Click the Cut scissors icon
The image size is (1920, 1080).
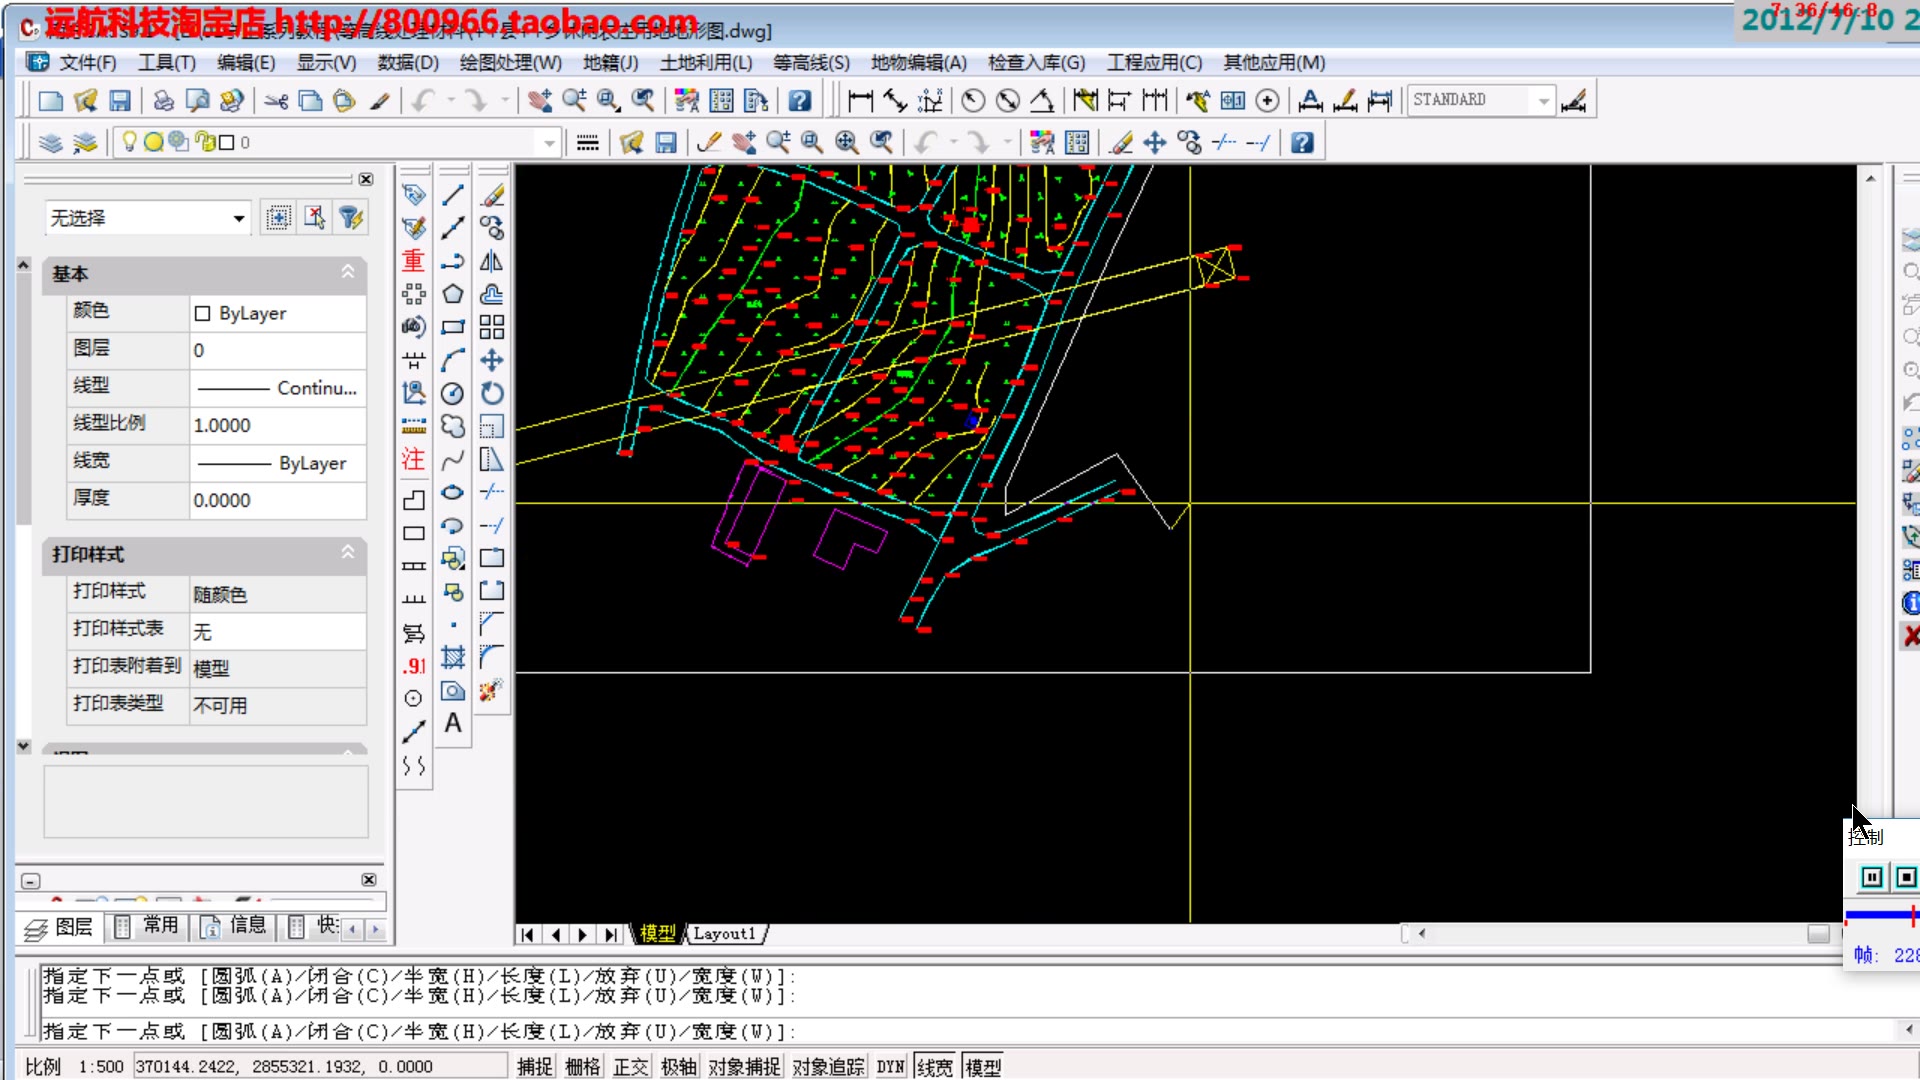(x=277, y=101)
